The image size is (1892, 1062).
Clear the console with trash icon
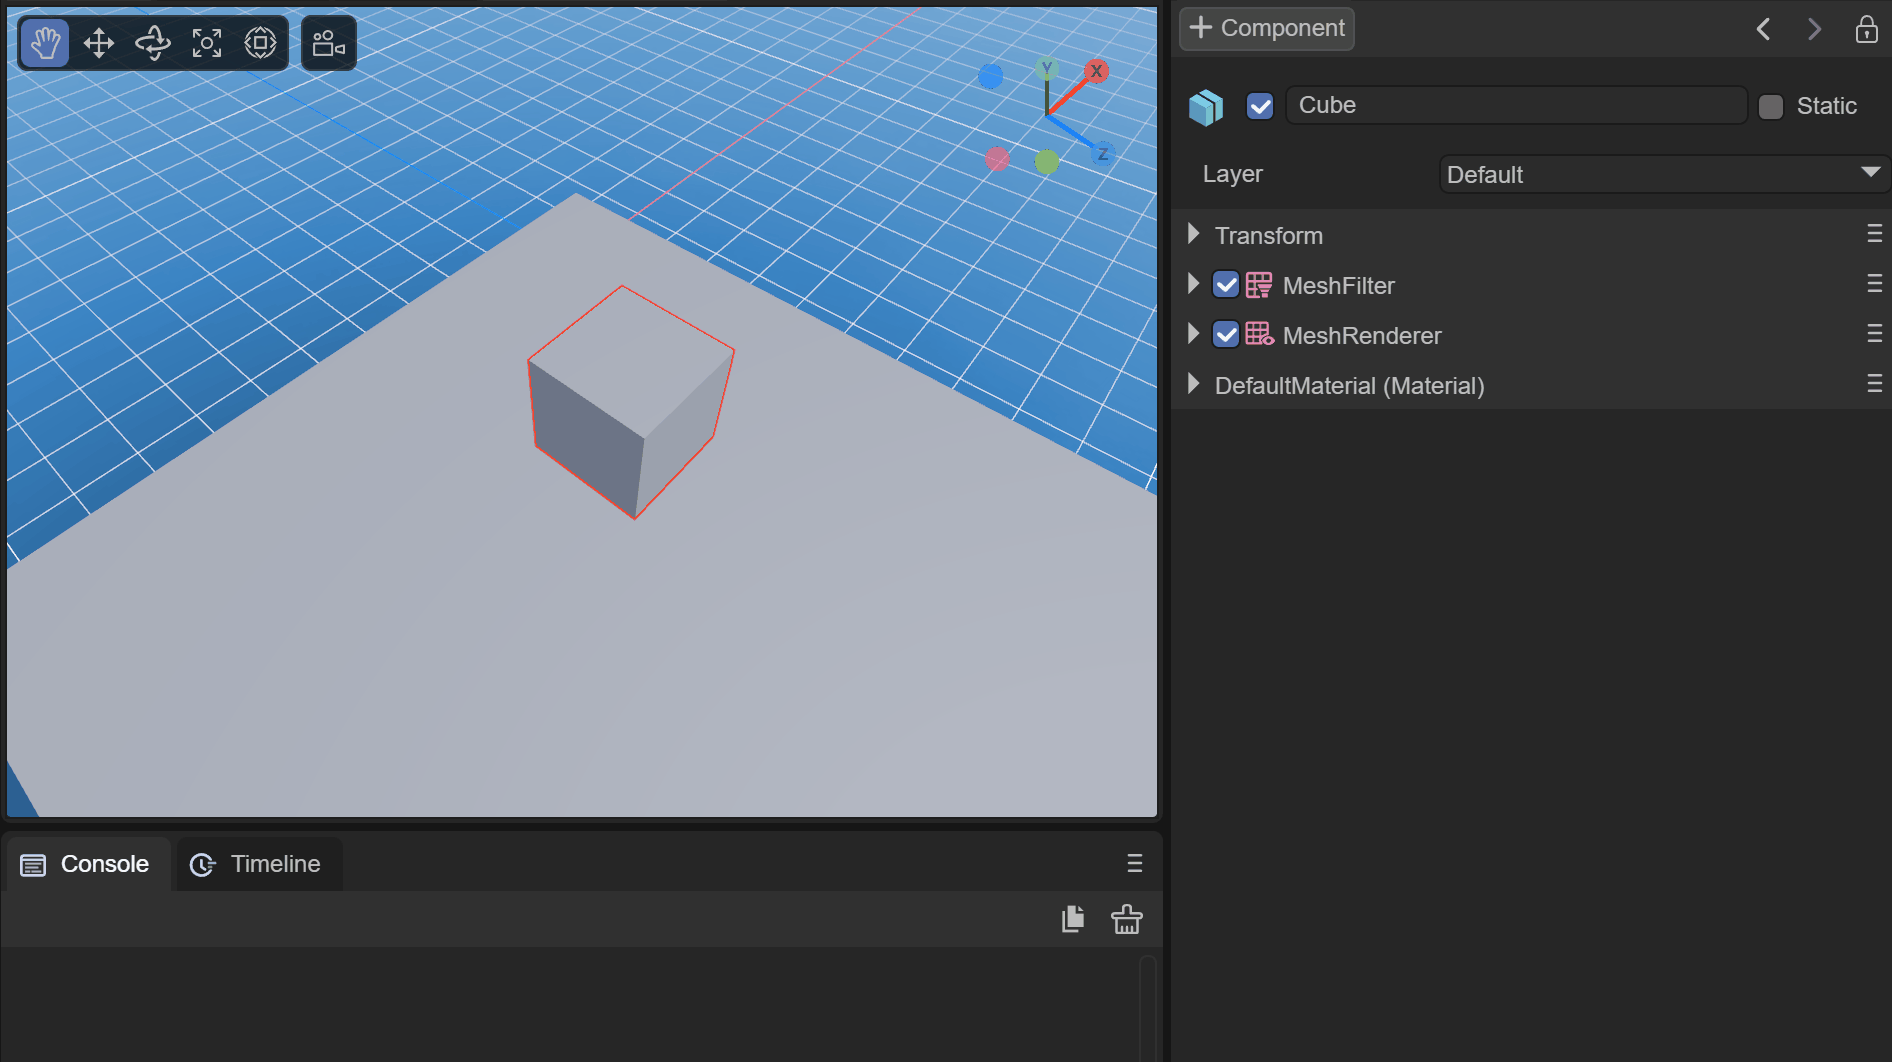[x=1126, y=919]
